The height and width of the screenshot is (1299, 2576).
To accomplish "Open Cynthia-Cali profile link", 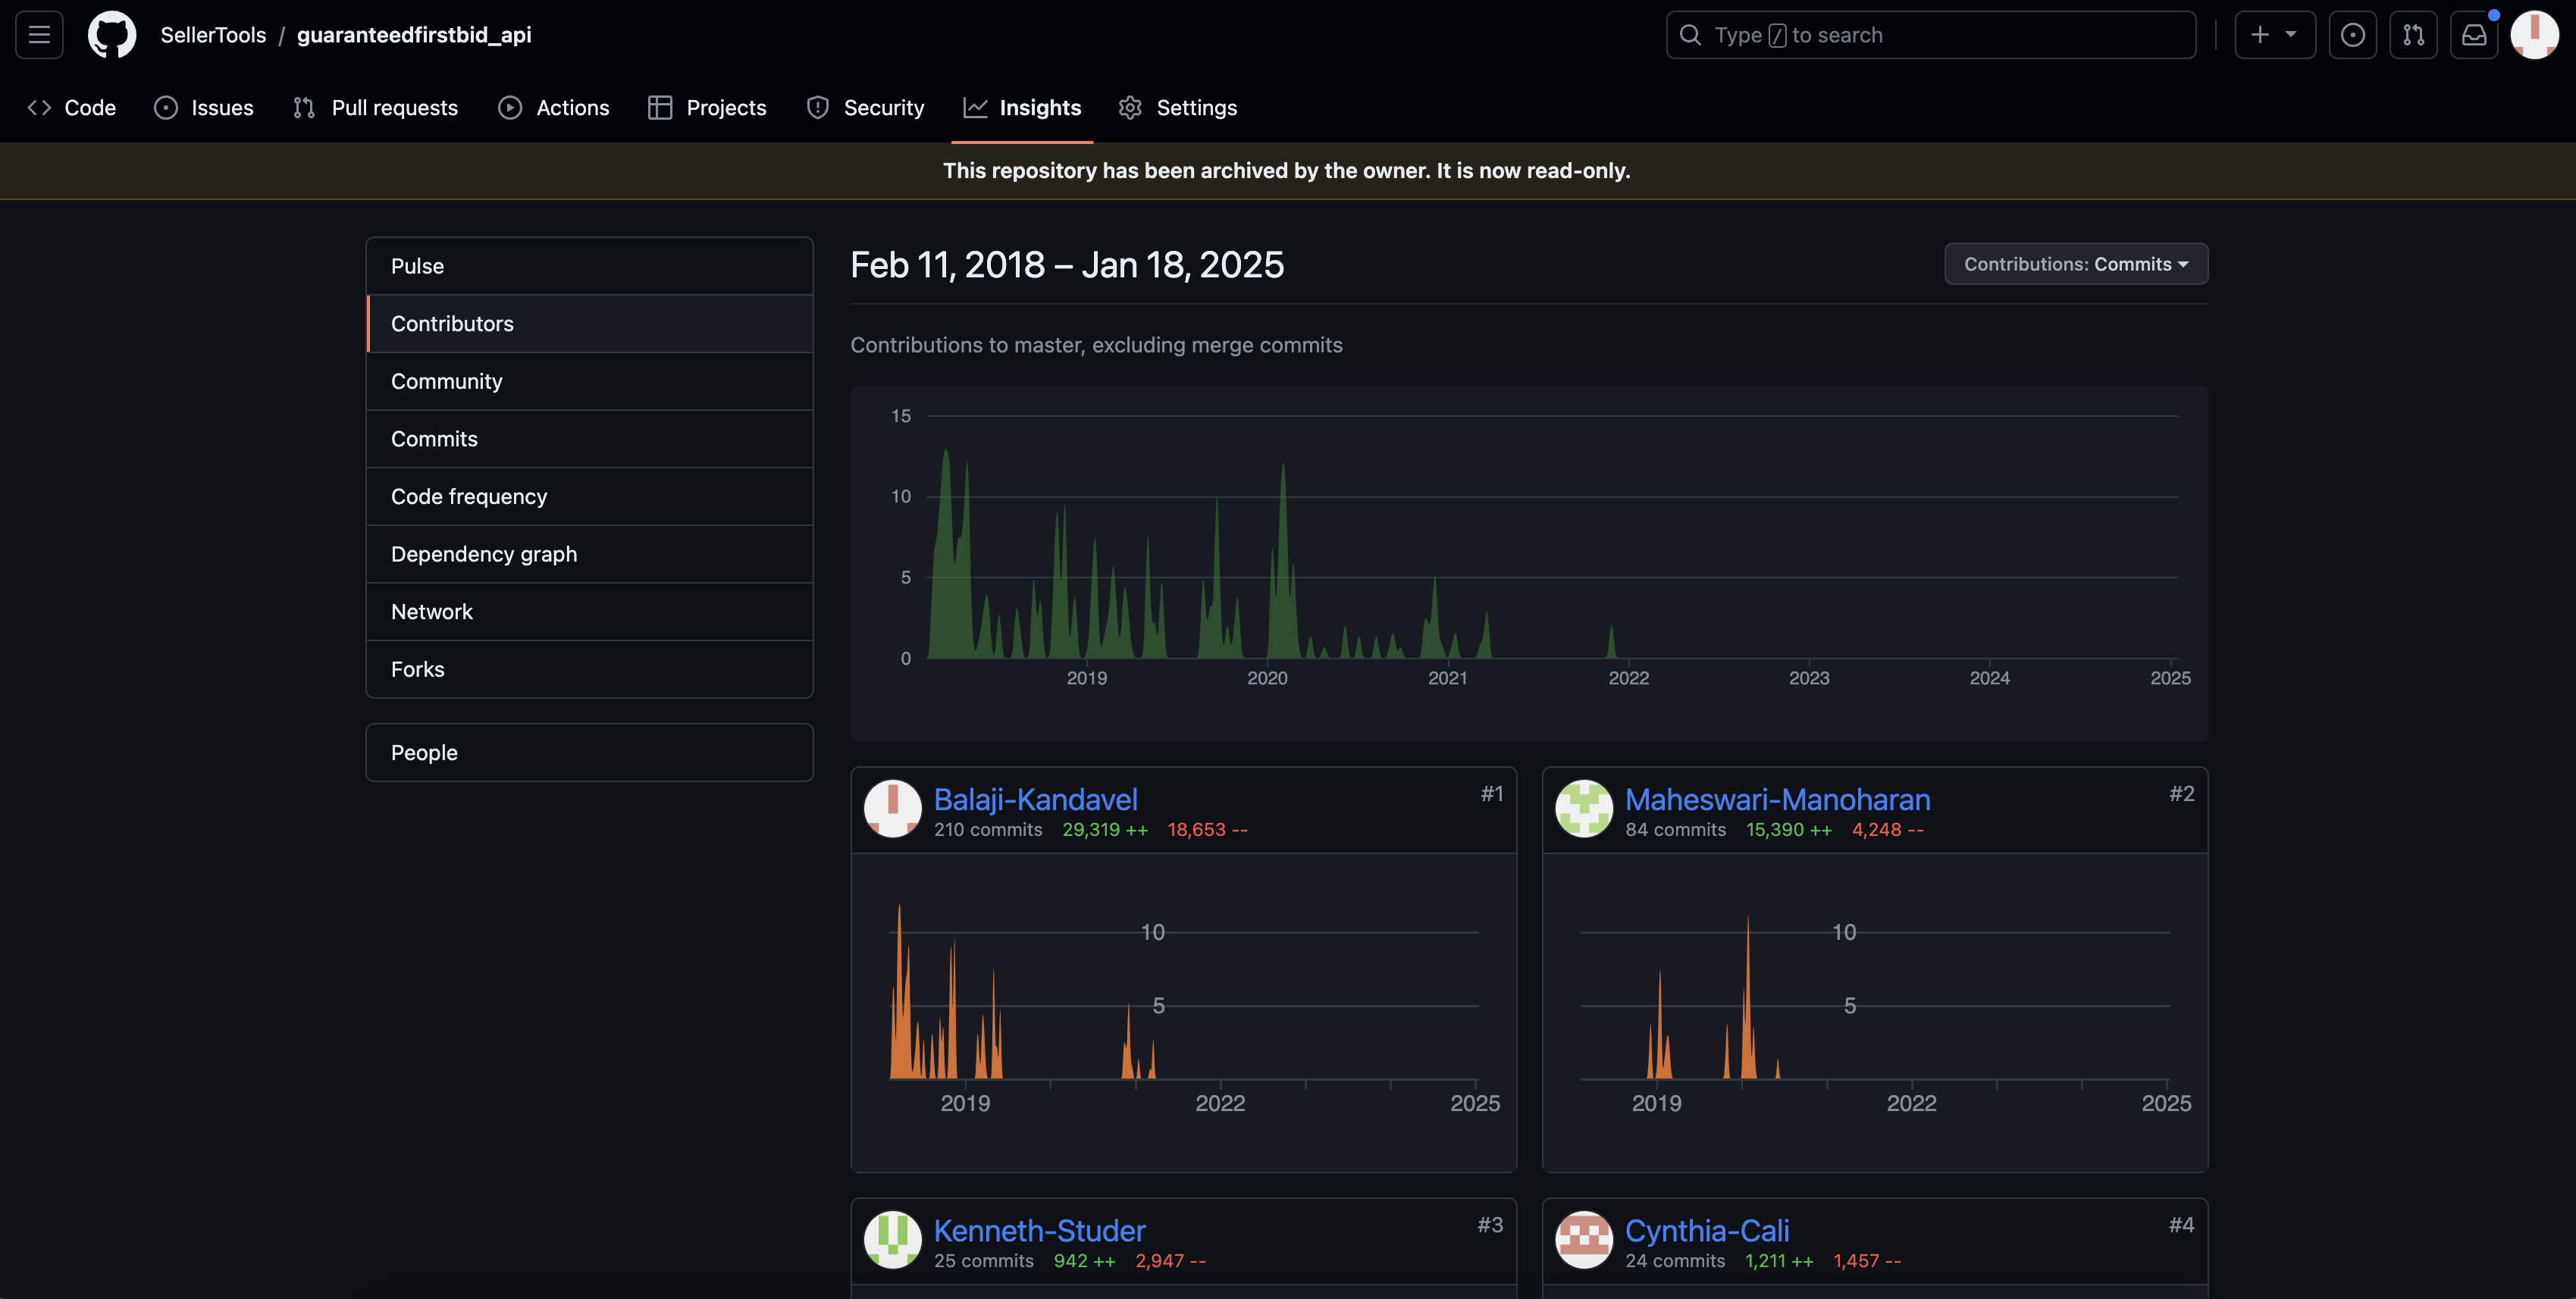I will [1707, 1231].
